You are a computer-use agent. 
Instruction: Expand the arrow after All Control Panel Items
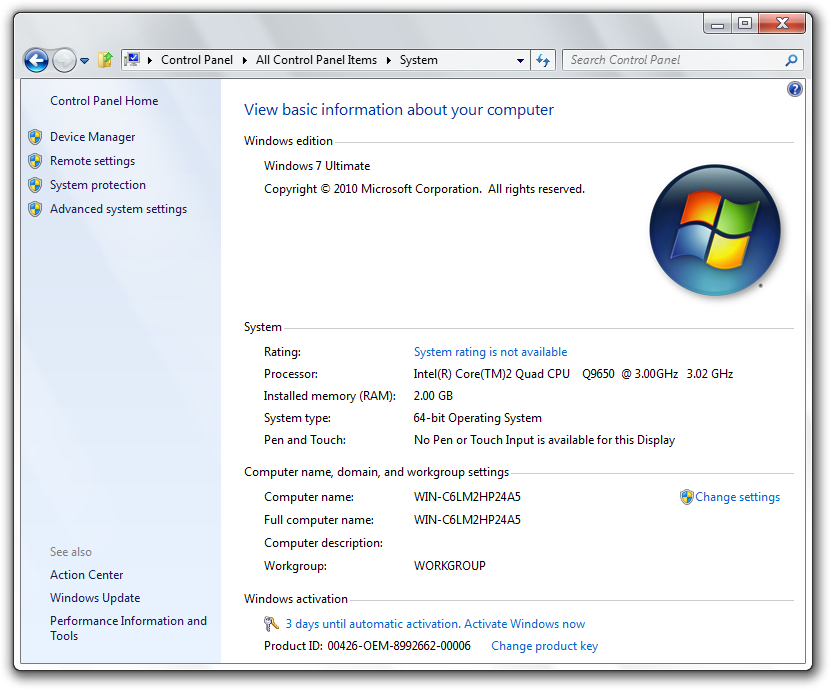[x=389, y=60]
